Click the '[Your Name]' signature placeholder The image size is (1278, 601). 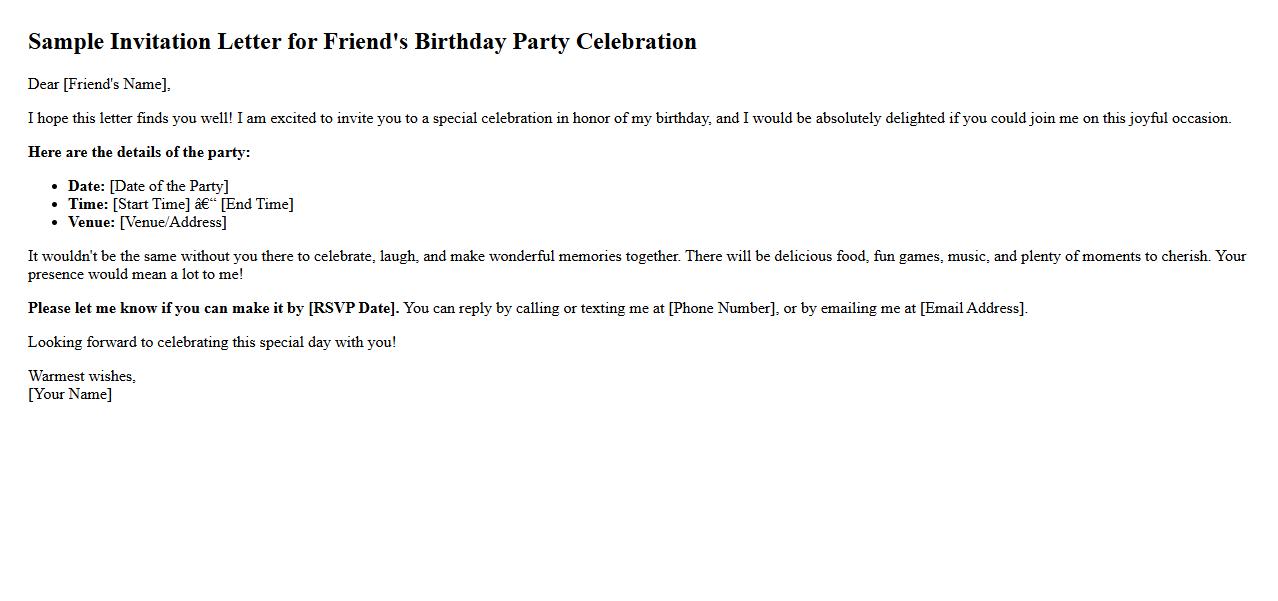click(70, 394)
